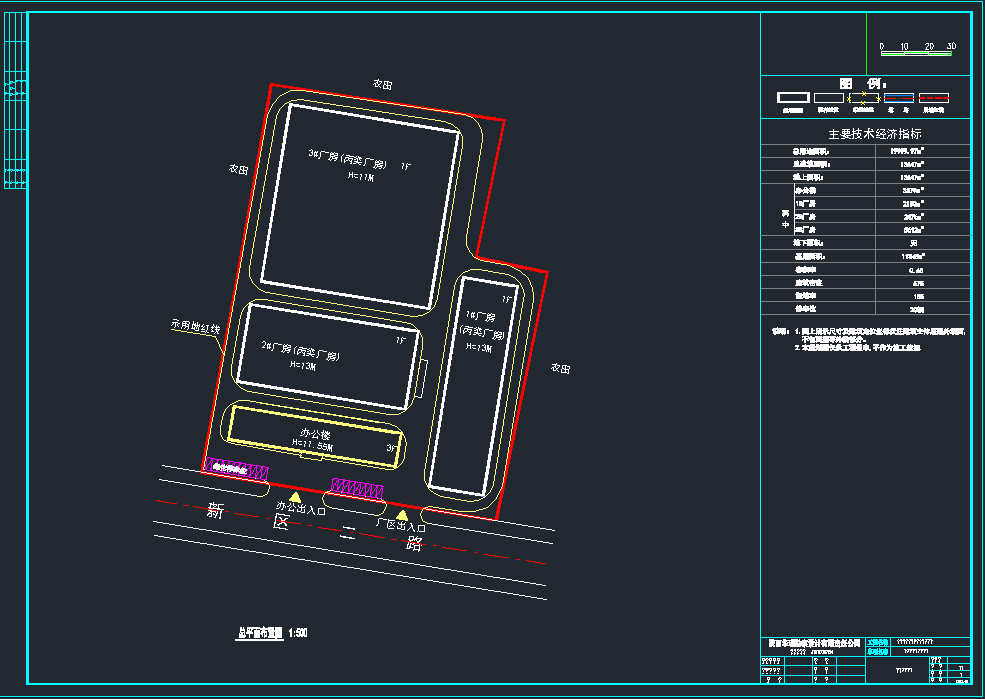Select the magenta hatched strip between the entrances
The height and width of the screenshot is (699, 985).
[x=357, y=487]
